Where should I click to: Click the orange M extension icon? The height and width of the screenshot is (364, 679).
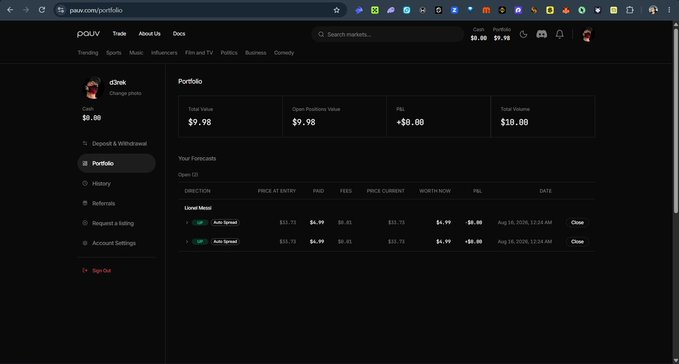pos(486,10)
